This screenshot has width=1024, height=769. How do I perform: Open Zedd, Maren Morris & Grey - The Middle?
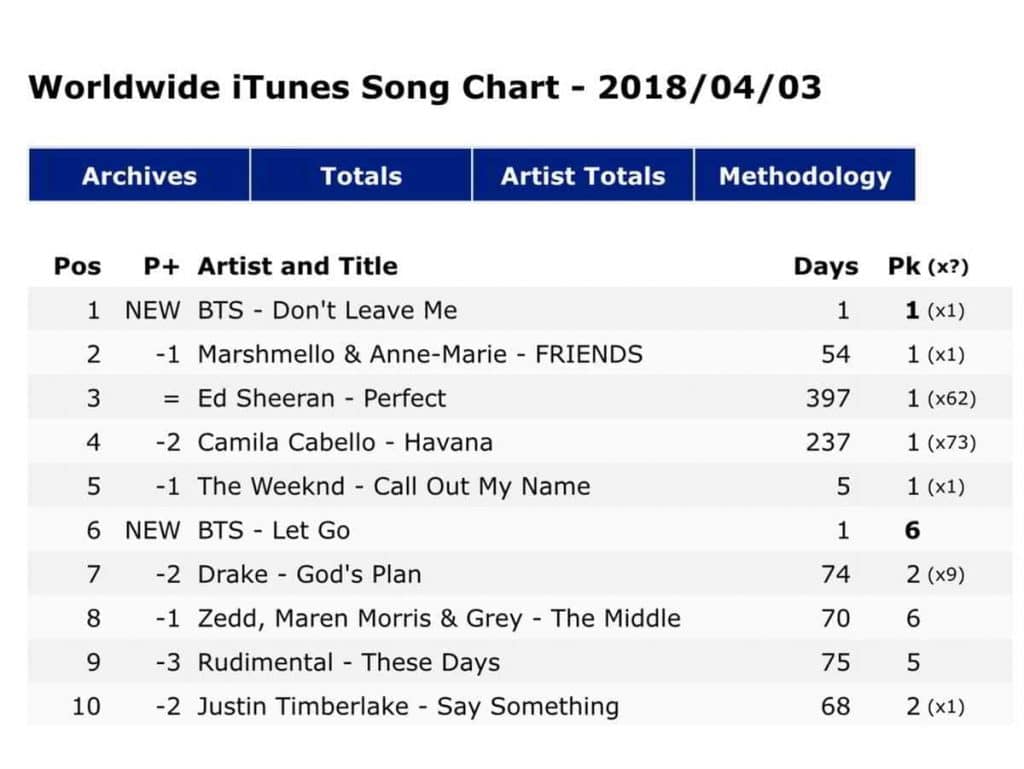click(x=438, y=618)
